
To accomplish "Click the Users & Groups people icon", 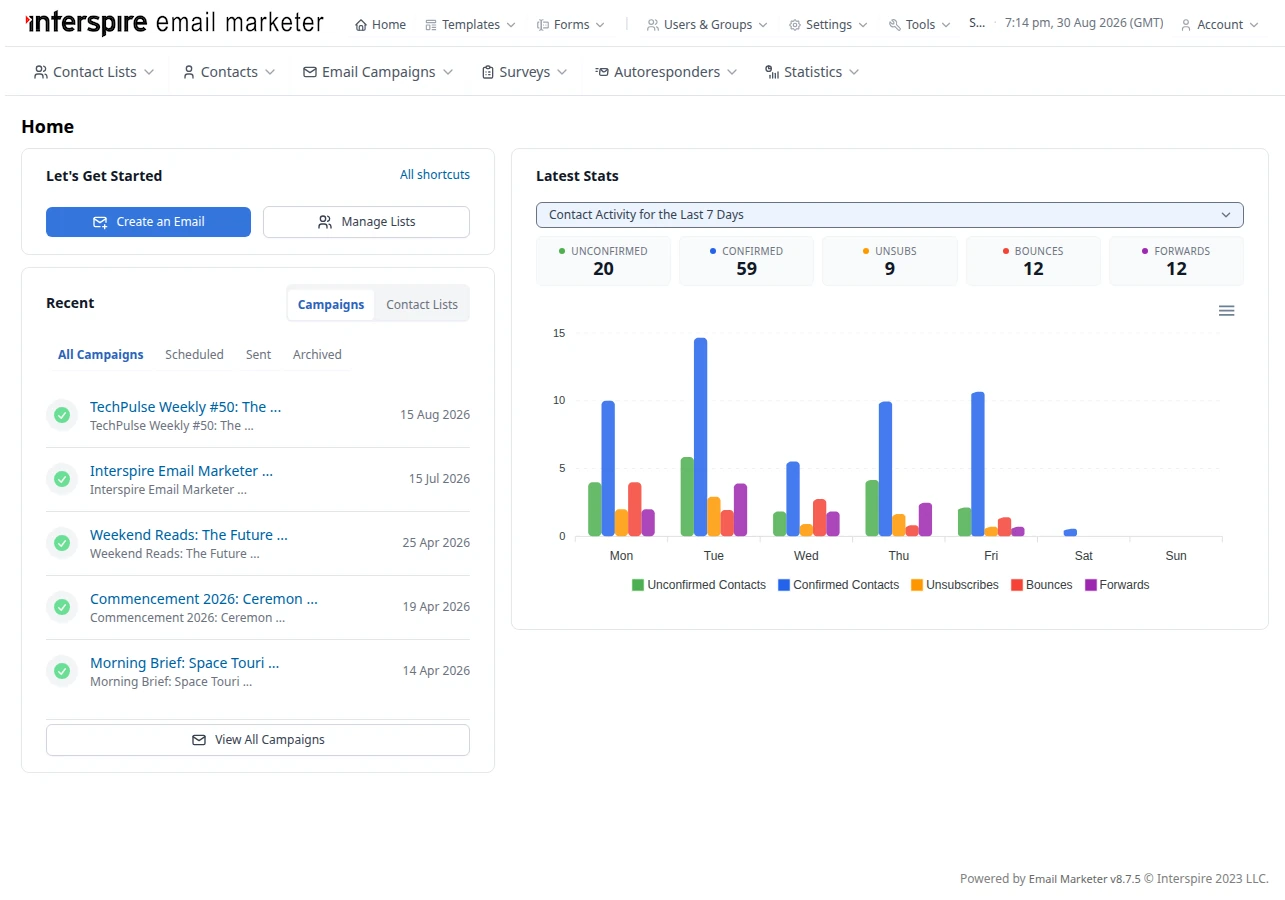I will tap(652, 25).
